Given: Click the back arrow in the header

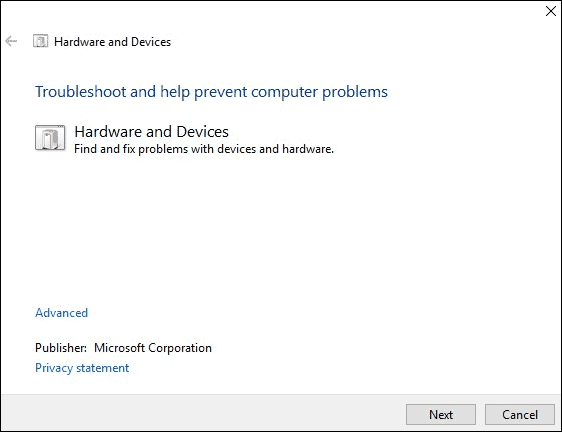Looking at the screenshot, I should 11,41.
